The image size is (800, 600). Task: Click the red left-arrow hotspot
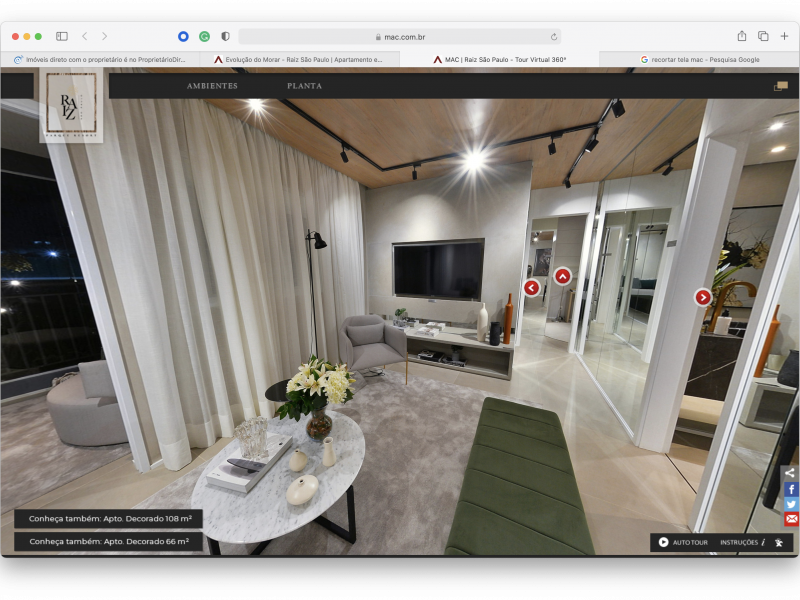532,288
